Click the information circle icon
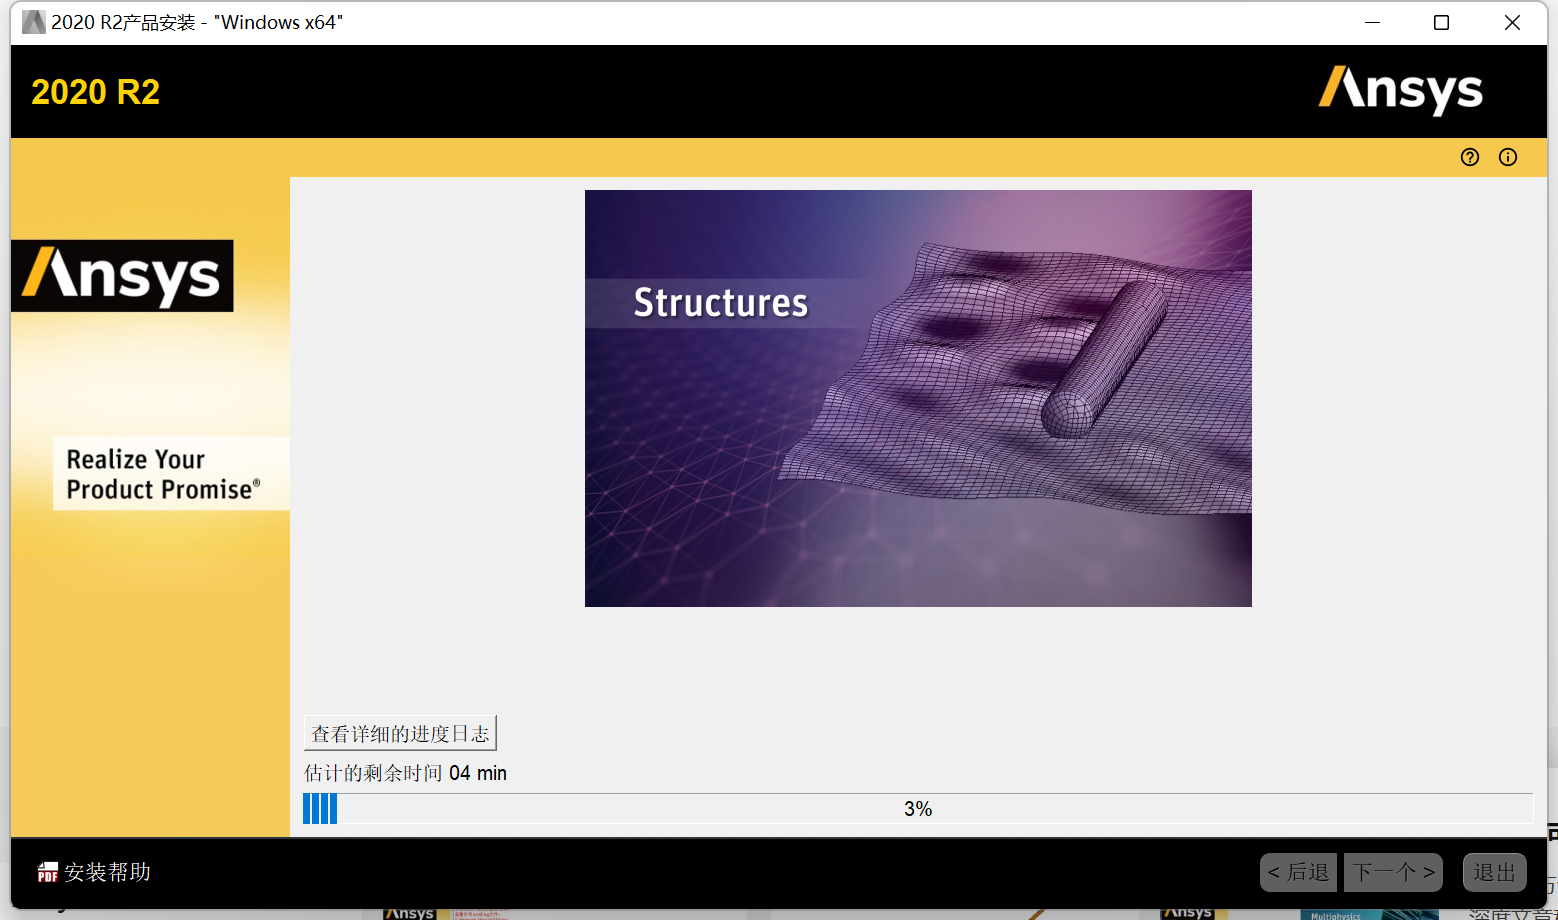Screen dimensions: 1558x920 tap(1507, 156)
